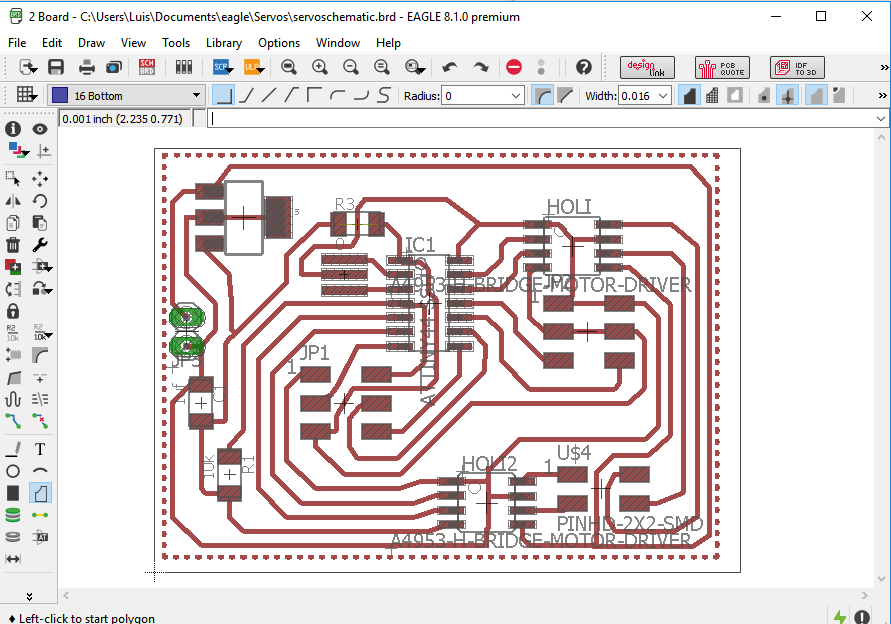The height and width of the screenshot is (624, 891).
Task: Select the Meander tool
Action: [13, 400]
